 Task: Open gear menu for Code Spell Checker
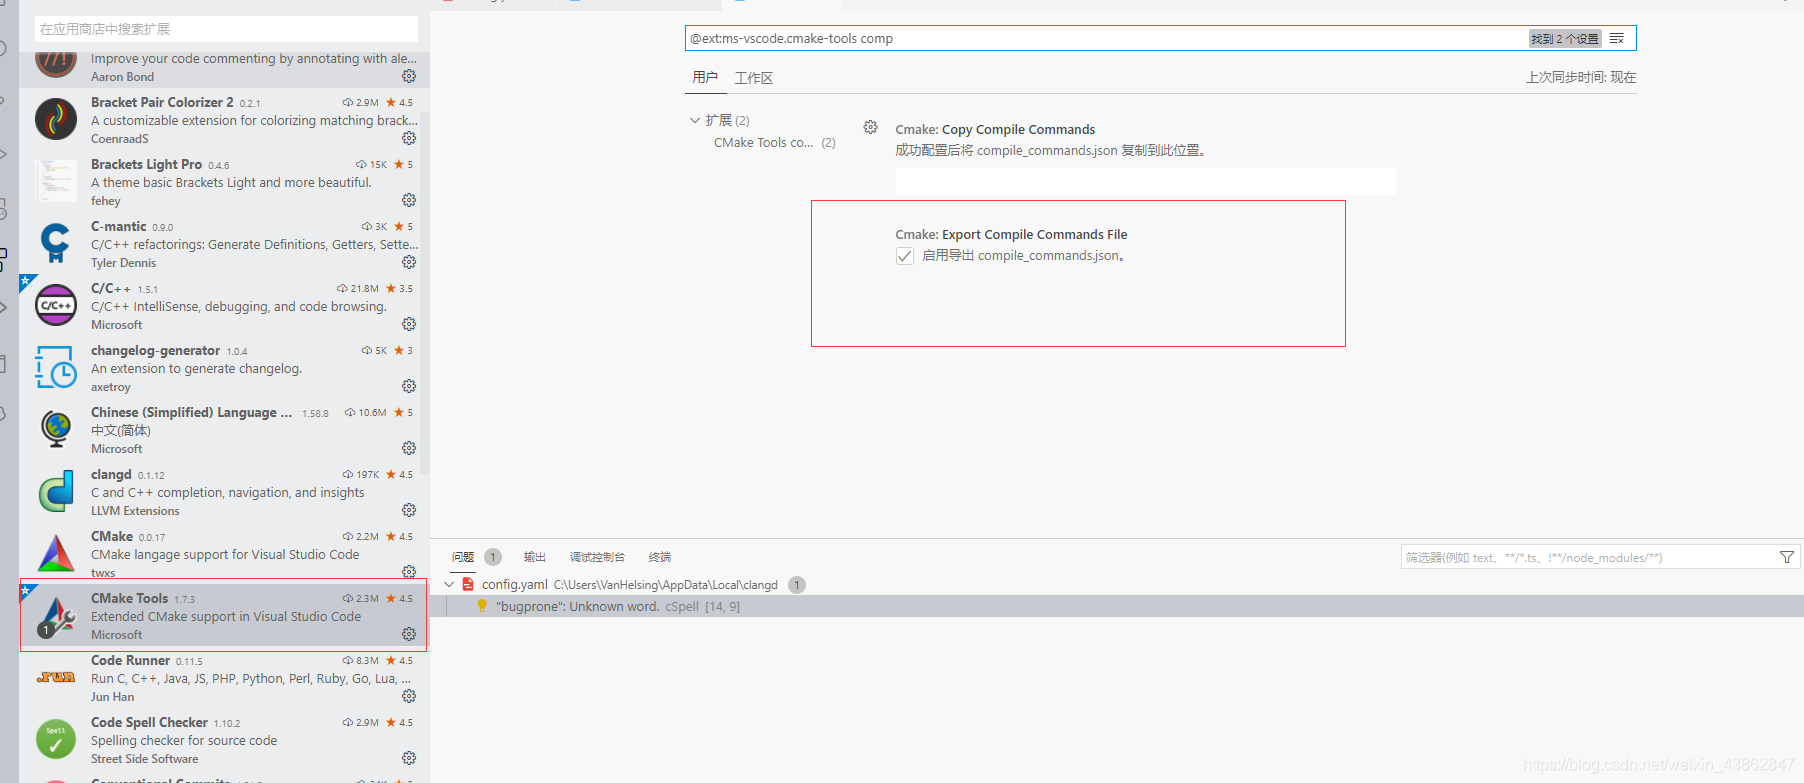(x=409, y=758)
